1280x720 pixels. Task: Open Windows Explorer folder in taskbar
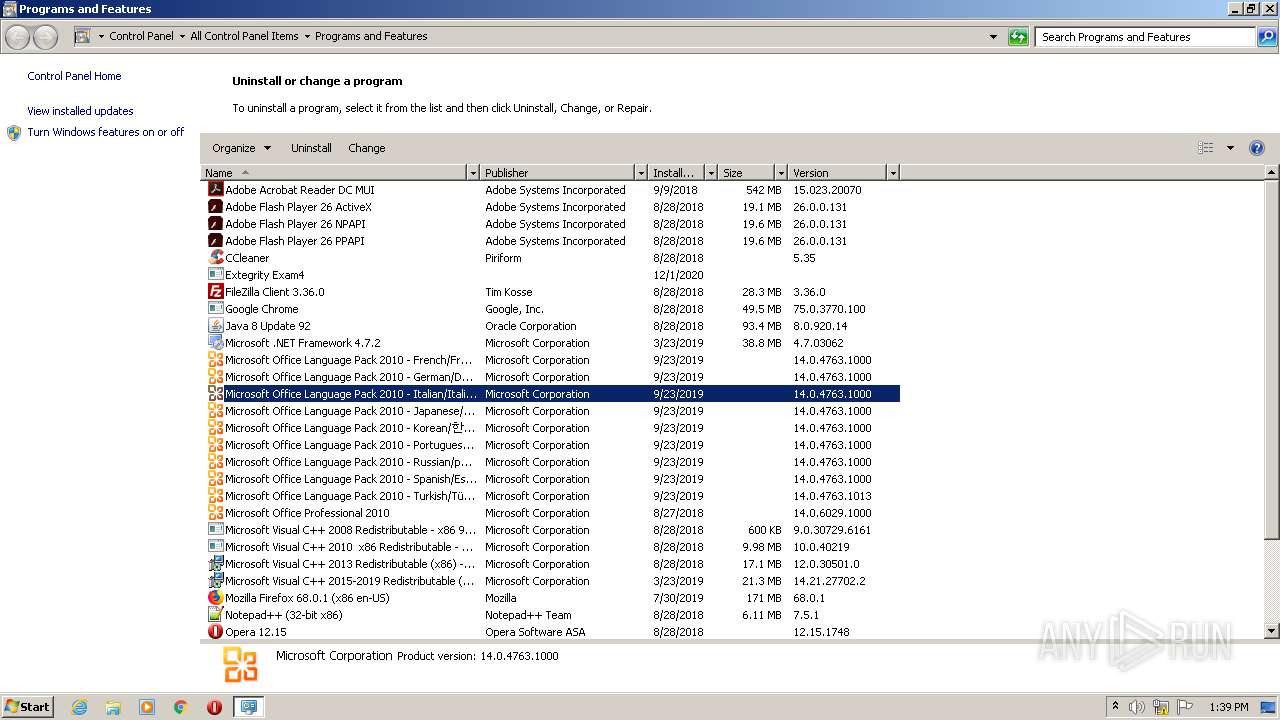pyautogui.click(x=113, y=707)
